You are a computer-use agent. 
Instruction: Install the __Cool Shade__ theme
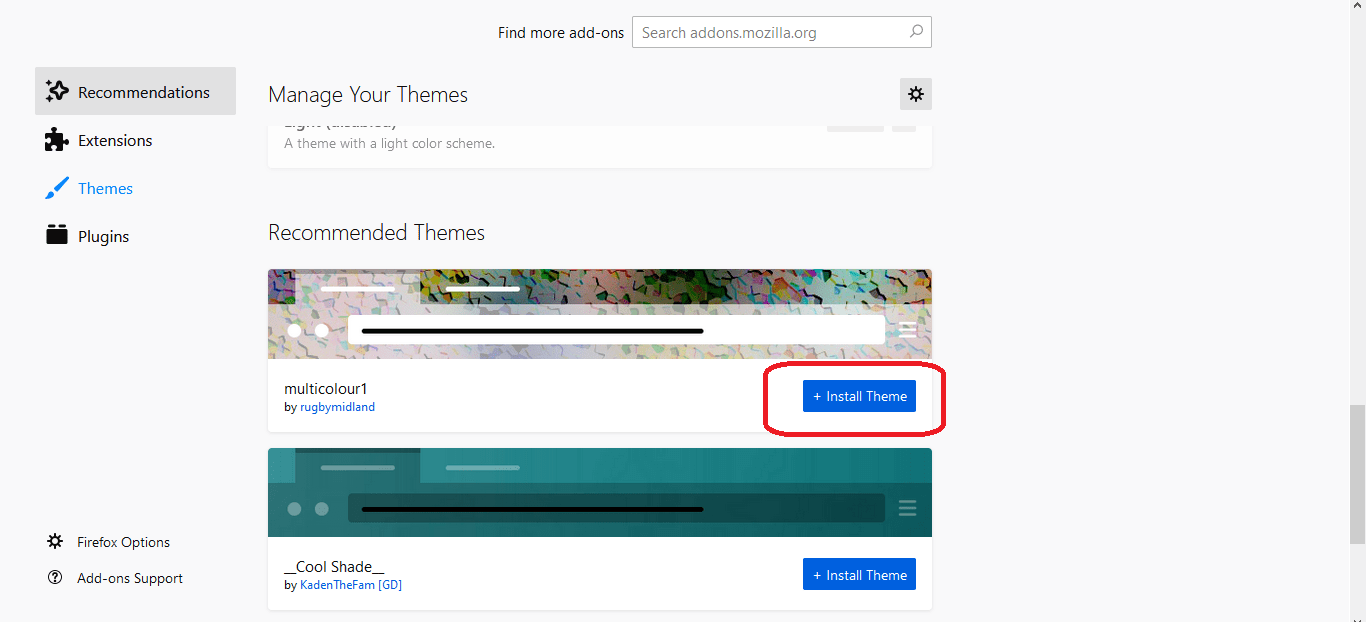pos(859,575)
